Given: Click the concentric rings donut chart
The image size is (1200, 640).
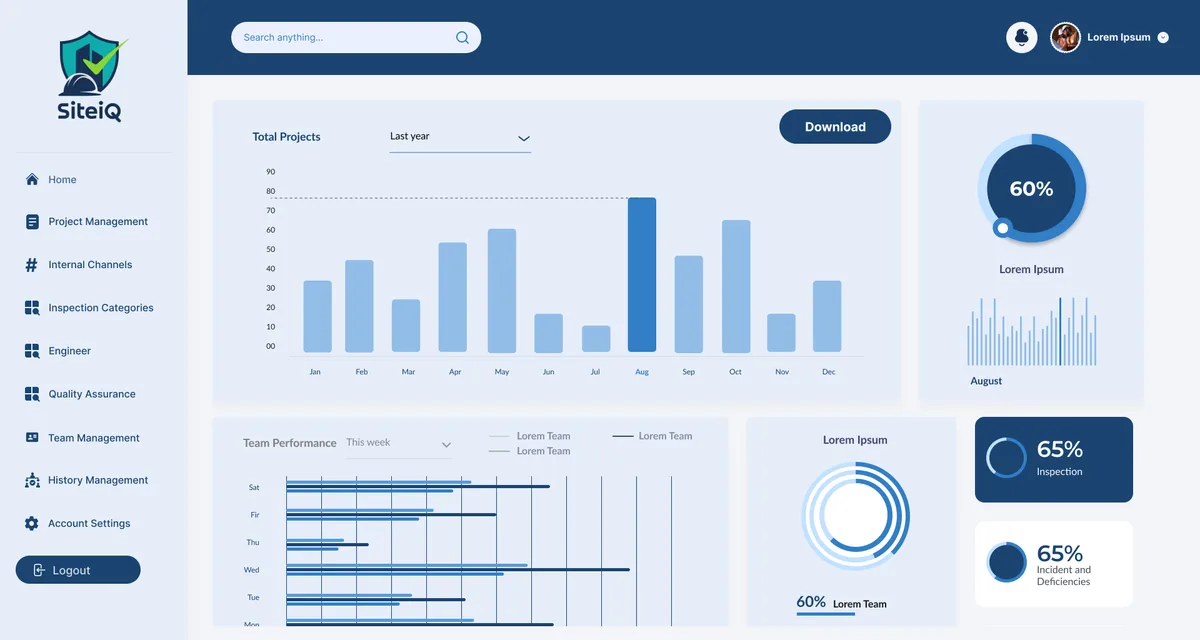Looking at the screenshot, I should 856,516.
